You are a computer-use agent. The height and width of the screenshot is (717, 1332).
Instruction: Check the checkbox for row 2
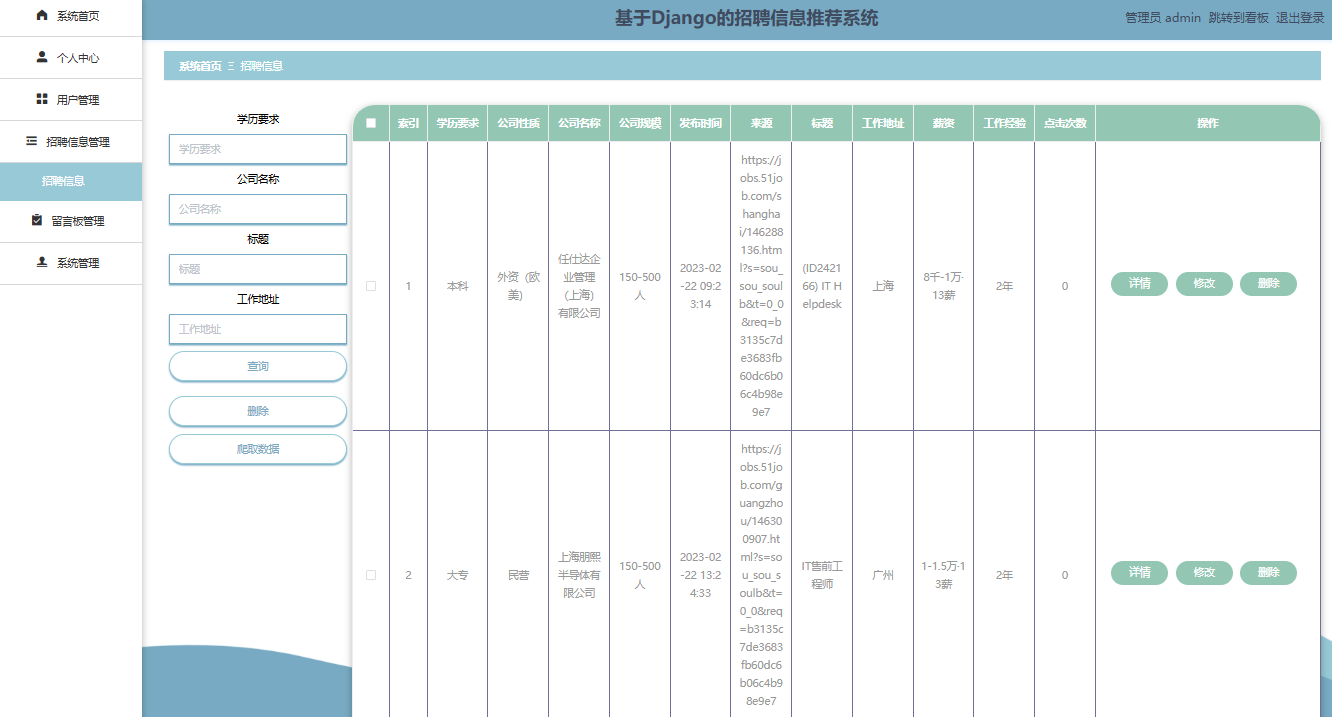(371, 575)
